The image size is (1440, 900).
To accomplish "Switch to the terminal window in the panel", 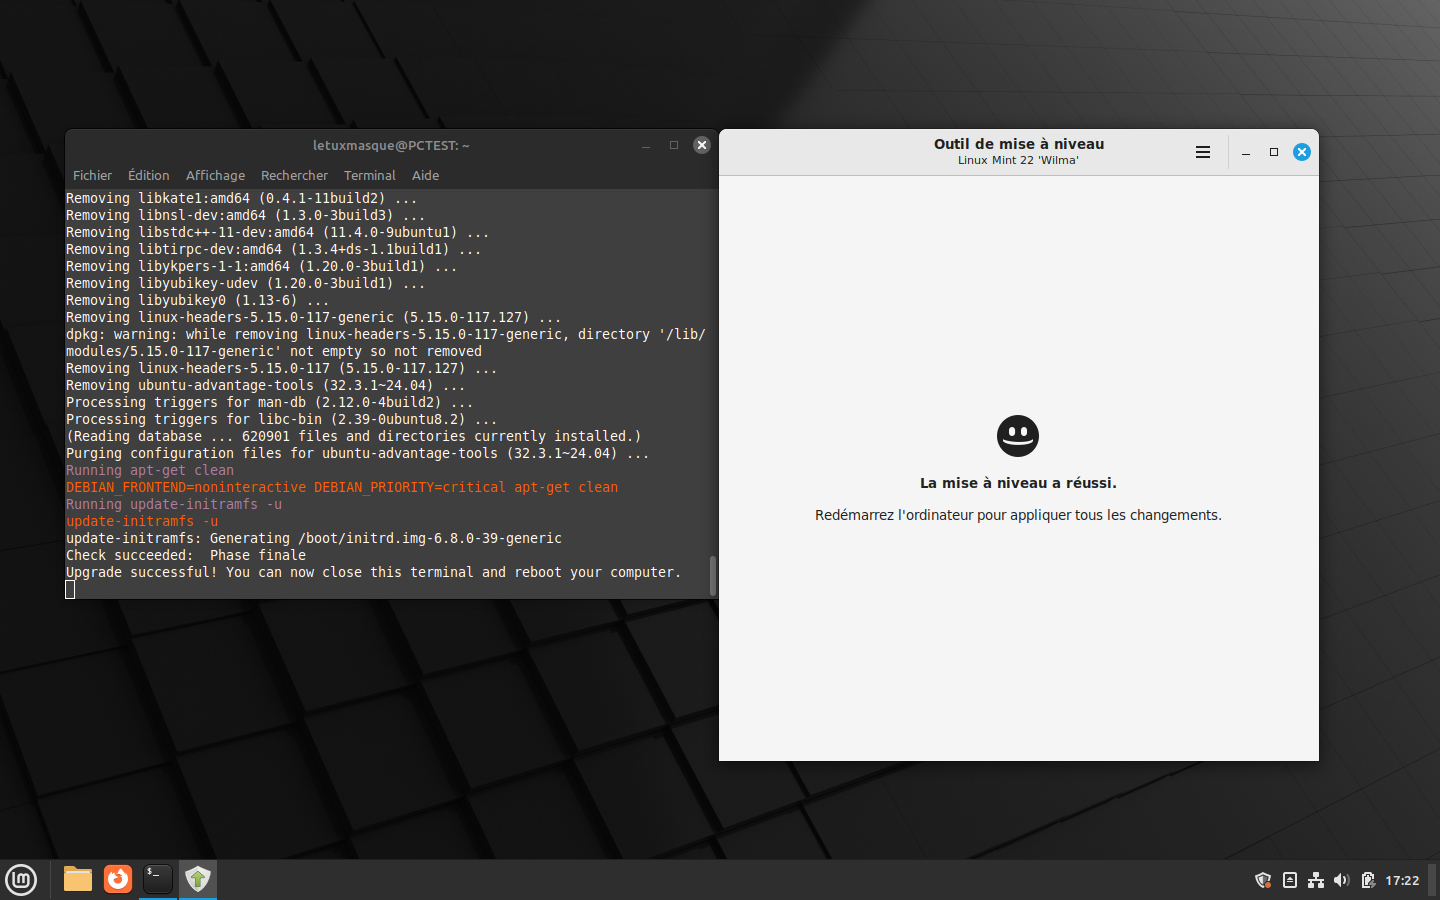I will click(x=158, y=879).
